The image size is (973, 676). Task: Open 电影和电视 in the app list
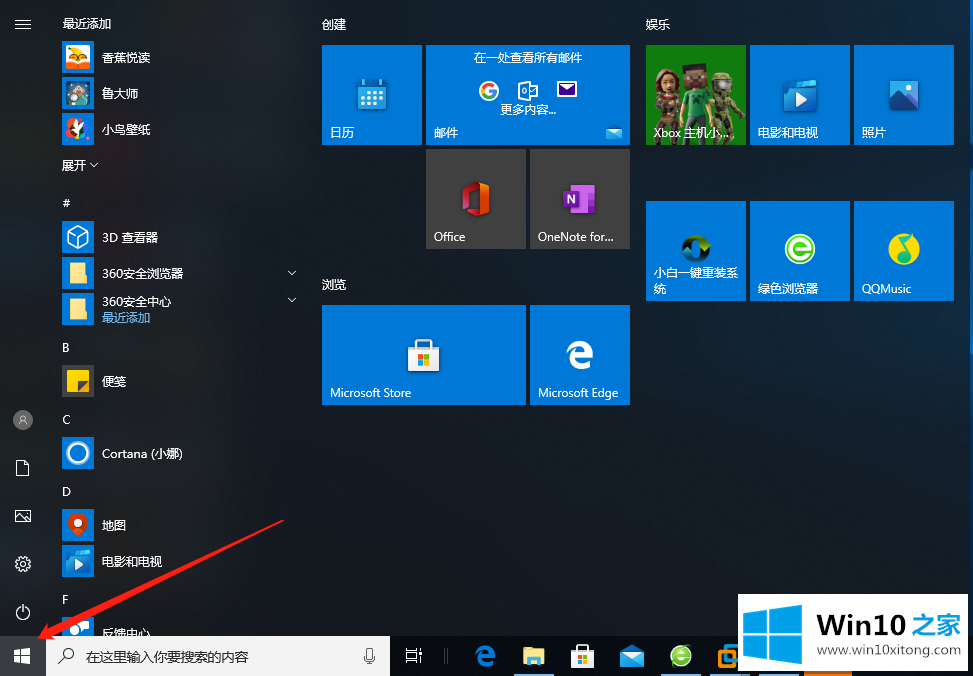coord(180,561)
